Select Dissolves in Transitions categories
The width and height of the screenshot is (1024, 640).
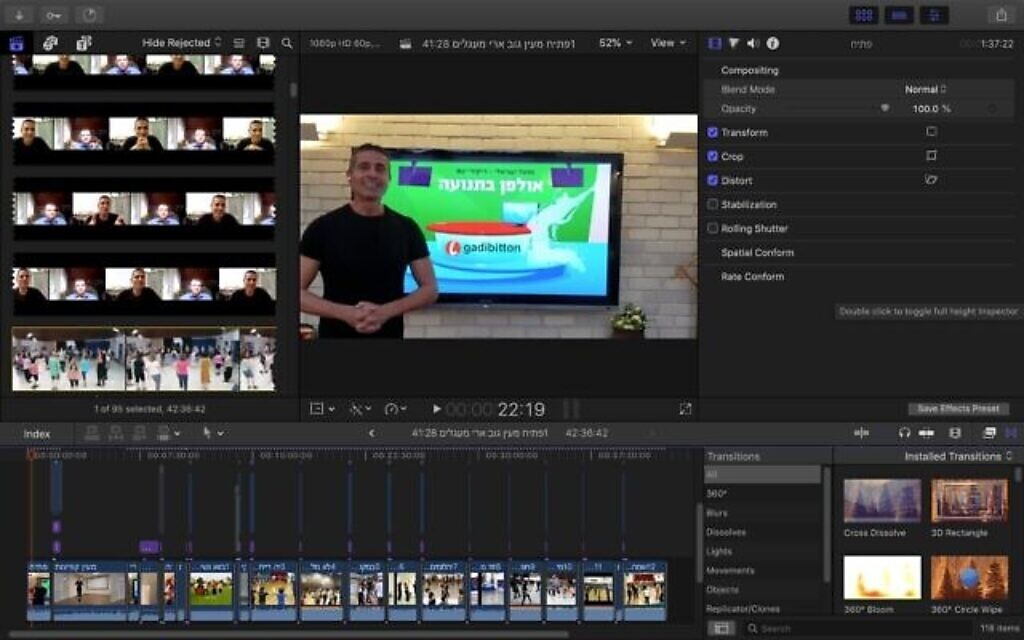coord(726,532)
